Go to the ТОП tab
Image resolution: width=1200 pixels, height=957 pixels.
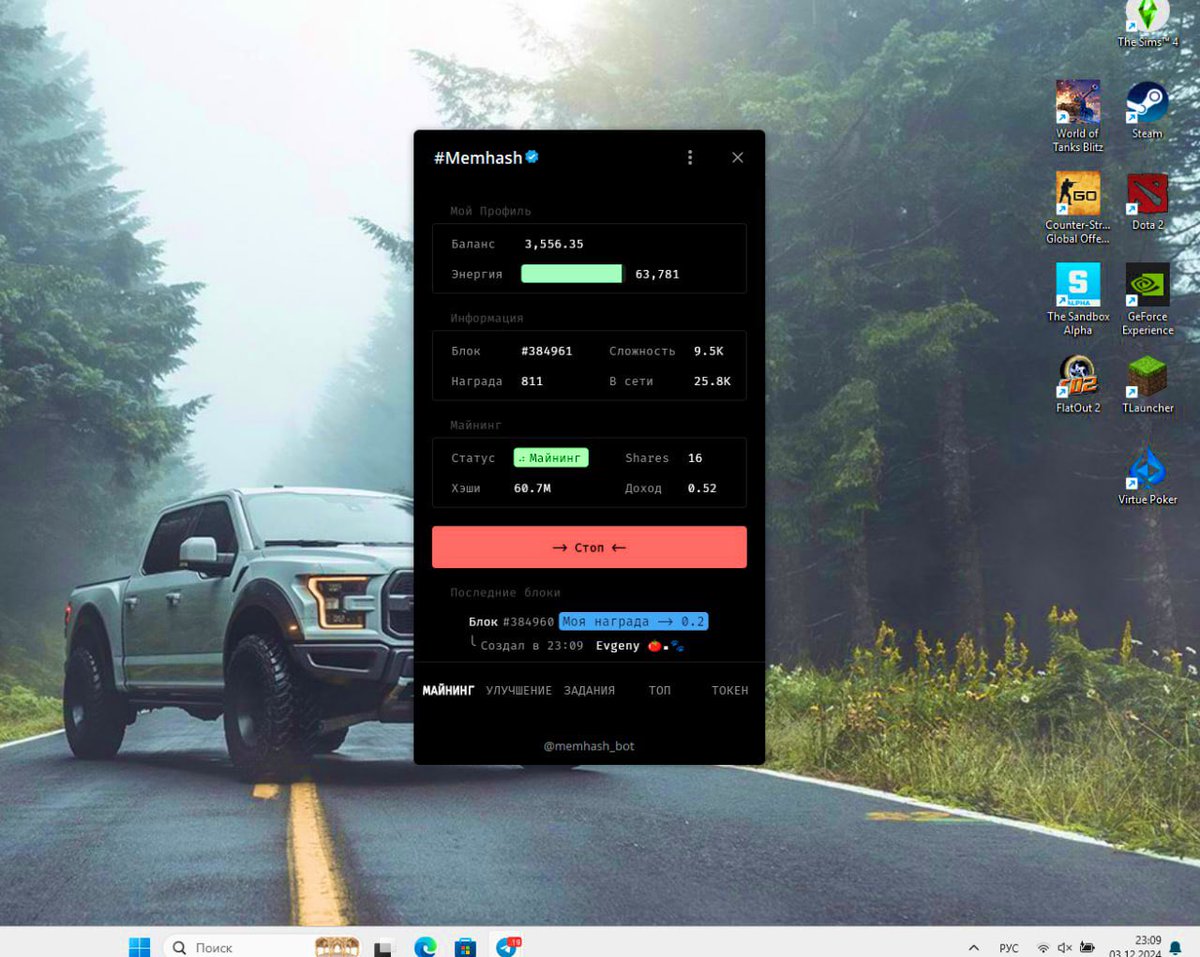(660, 690)
